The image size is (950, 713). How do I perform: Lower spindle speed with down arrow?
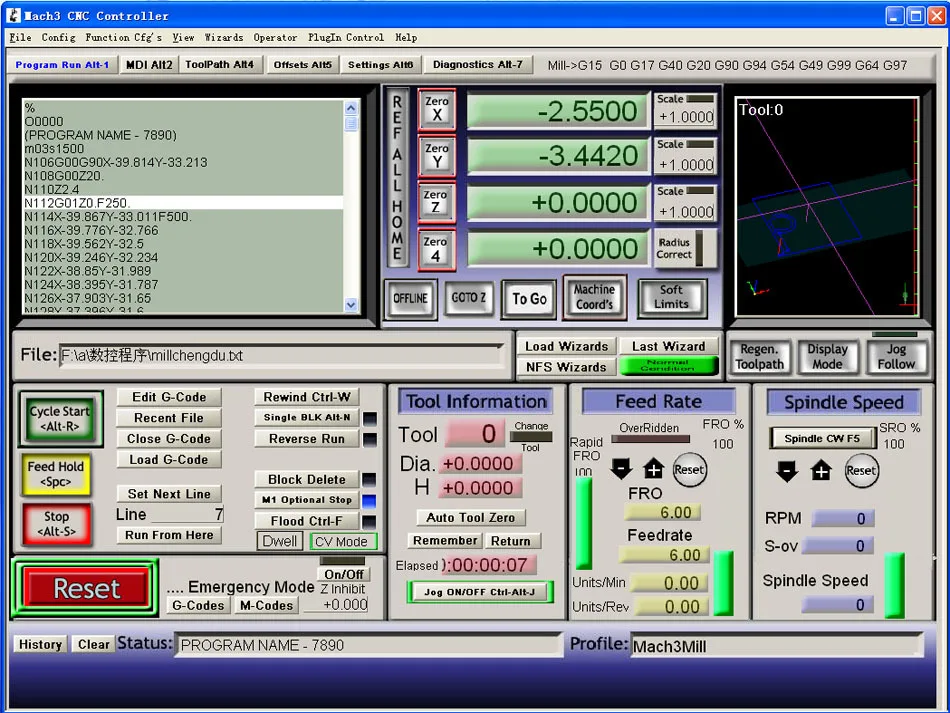coord(788,470)
